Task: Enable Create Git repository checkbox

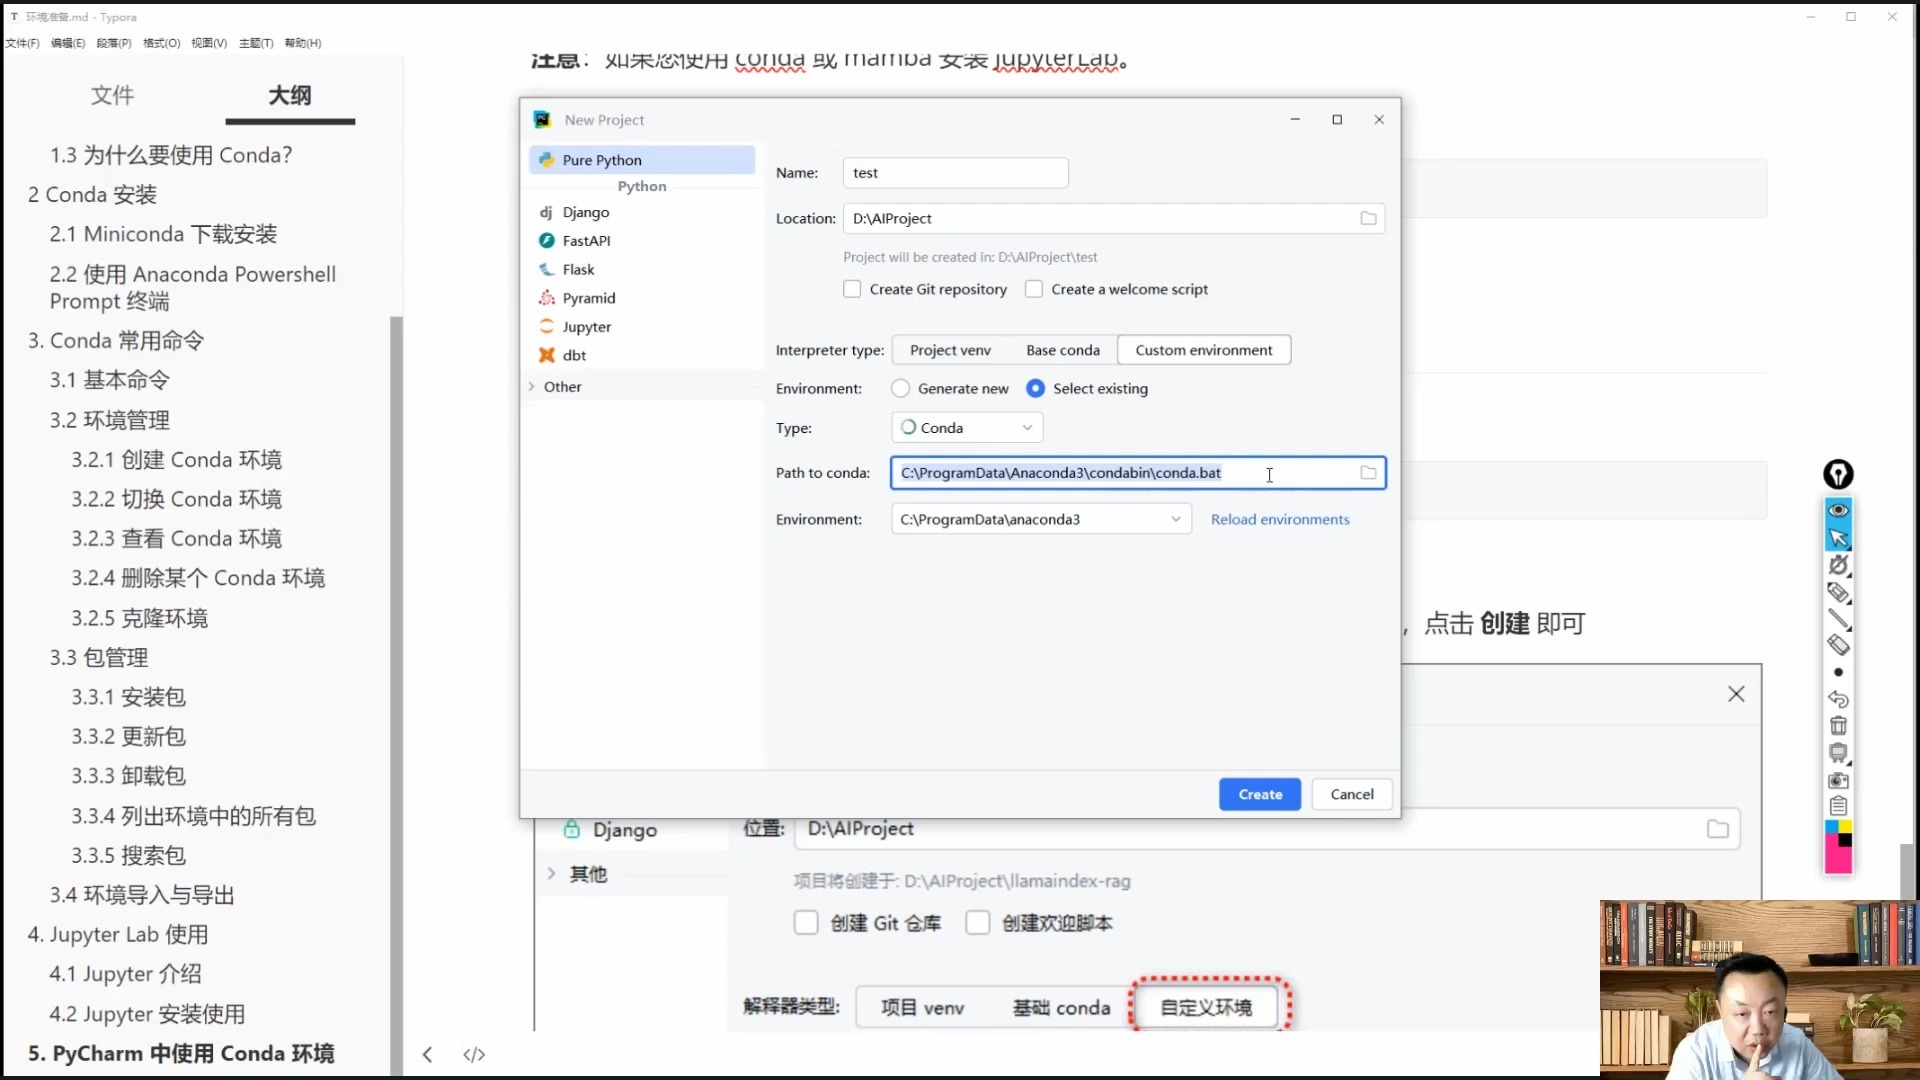Action: [852, 289]
